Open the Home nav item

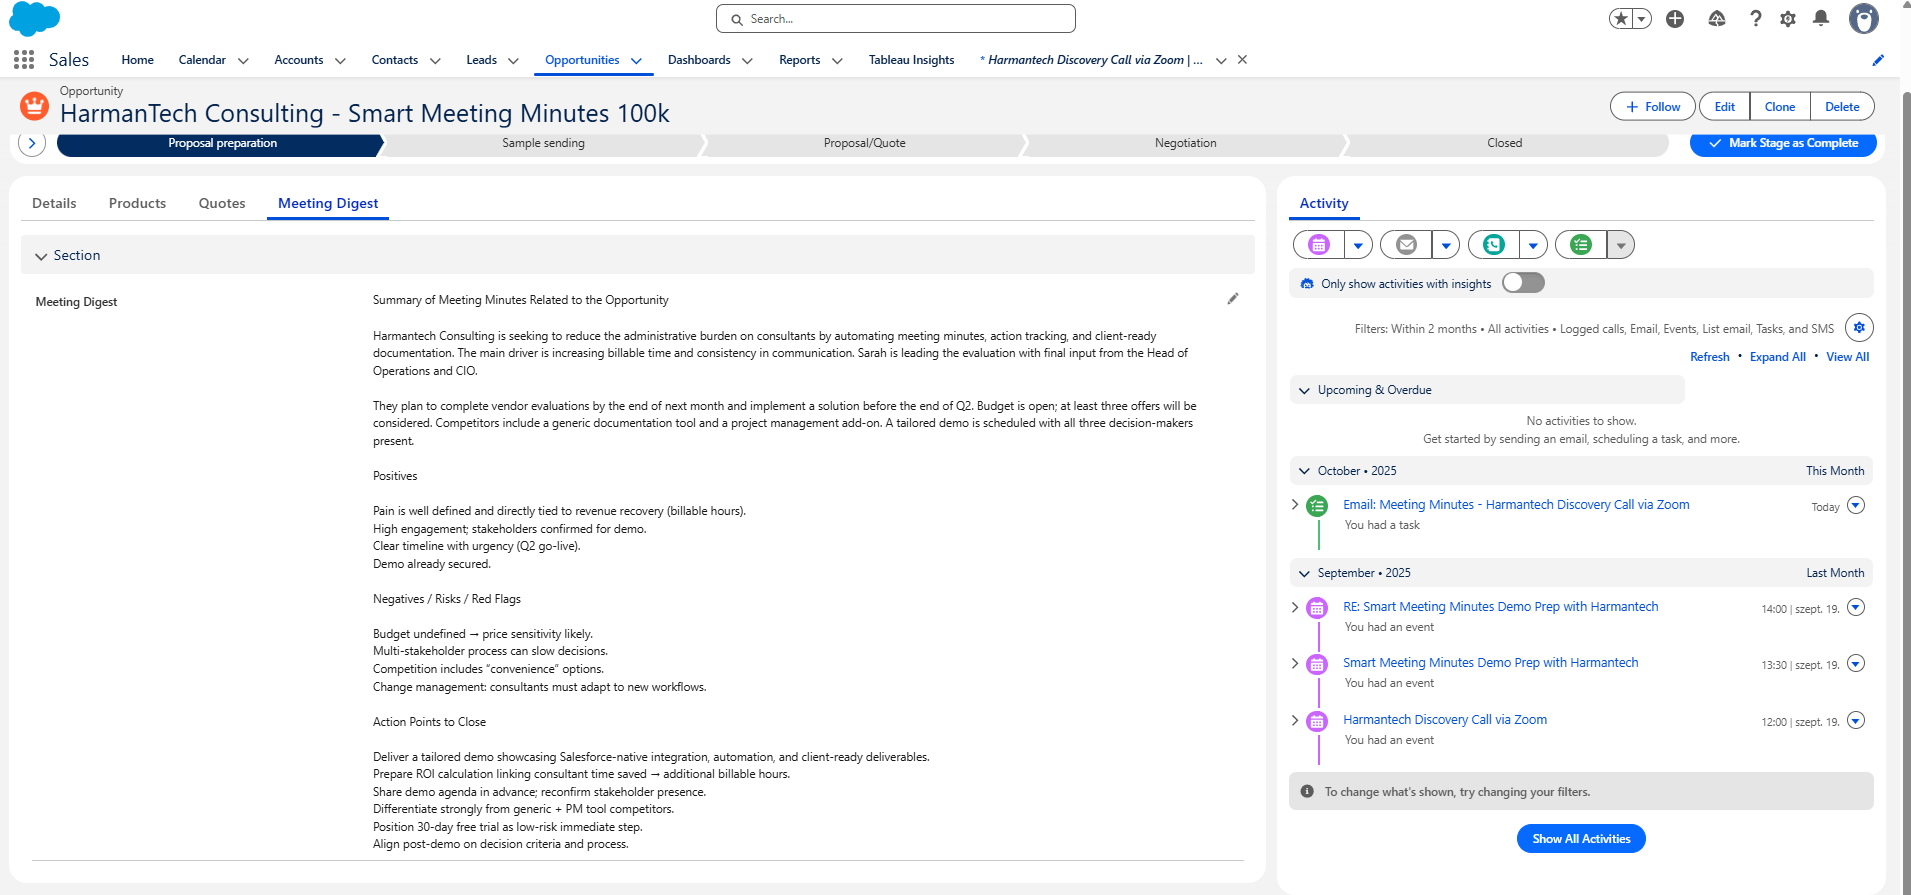click(x=138, y=60)
